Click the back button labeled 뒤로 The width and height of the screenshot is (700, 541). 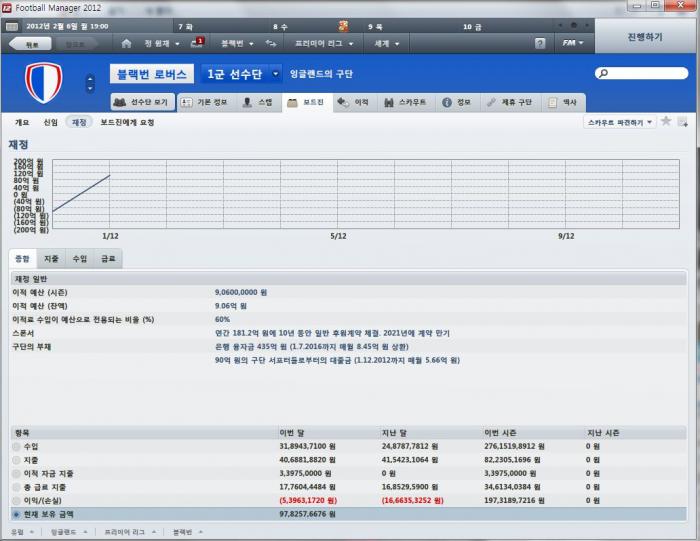[x=30, y=44]
